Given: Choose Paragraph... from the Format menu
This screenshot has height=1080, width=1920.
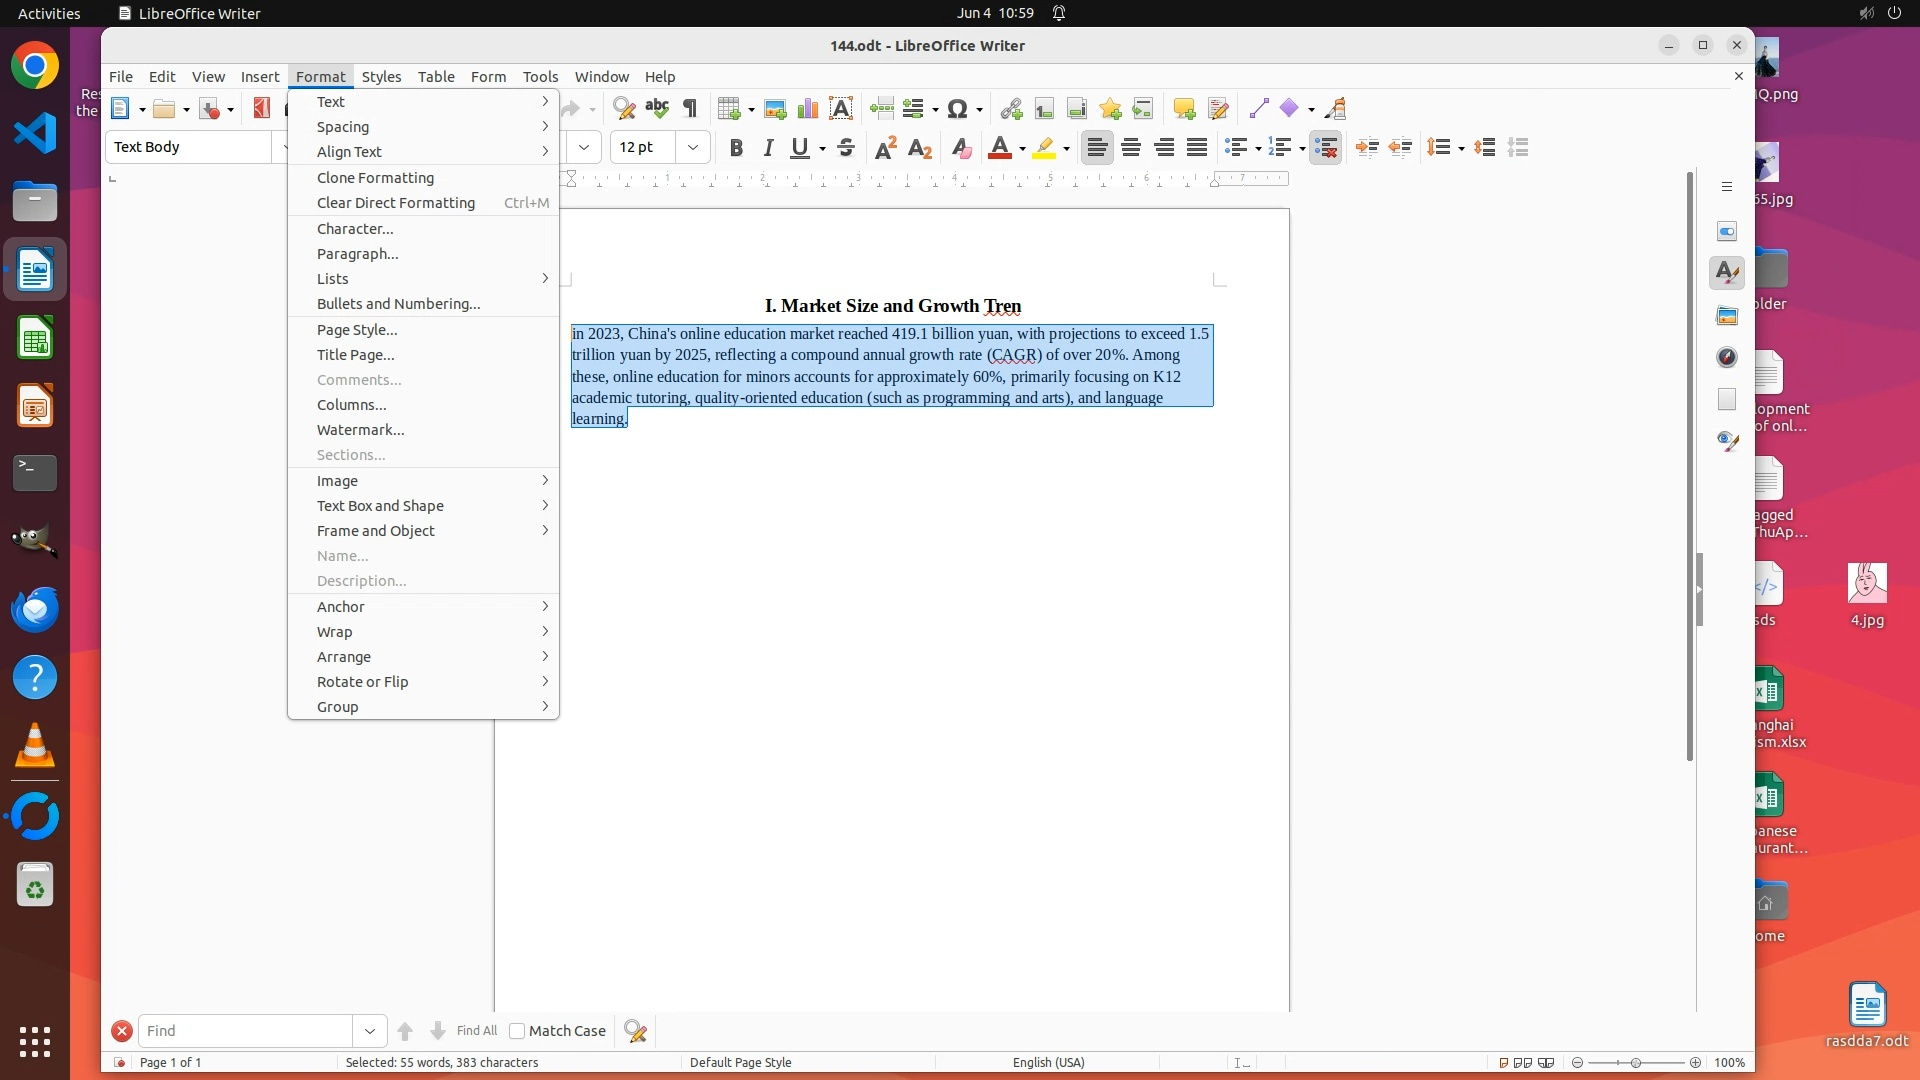Looking at the screenshot, I should [358, 254].
